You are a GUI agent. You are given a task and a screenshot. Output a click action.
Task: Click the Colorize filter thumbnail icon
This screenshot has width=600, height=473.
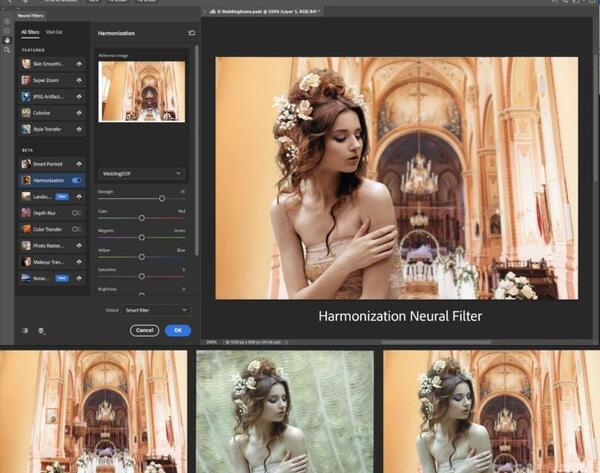26,113
